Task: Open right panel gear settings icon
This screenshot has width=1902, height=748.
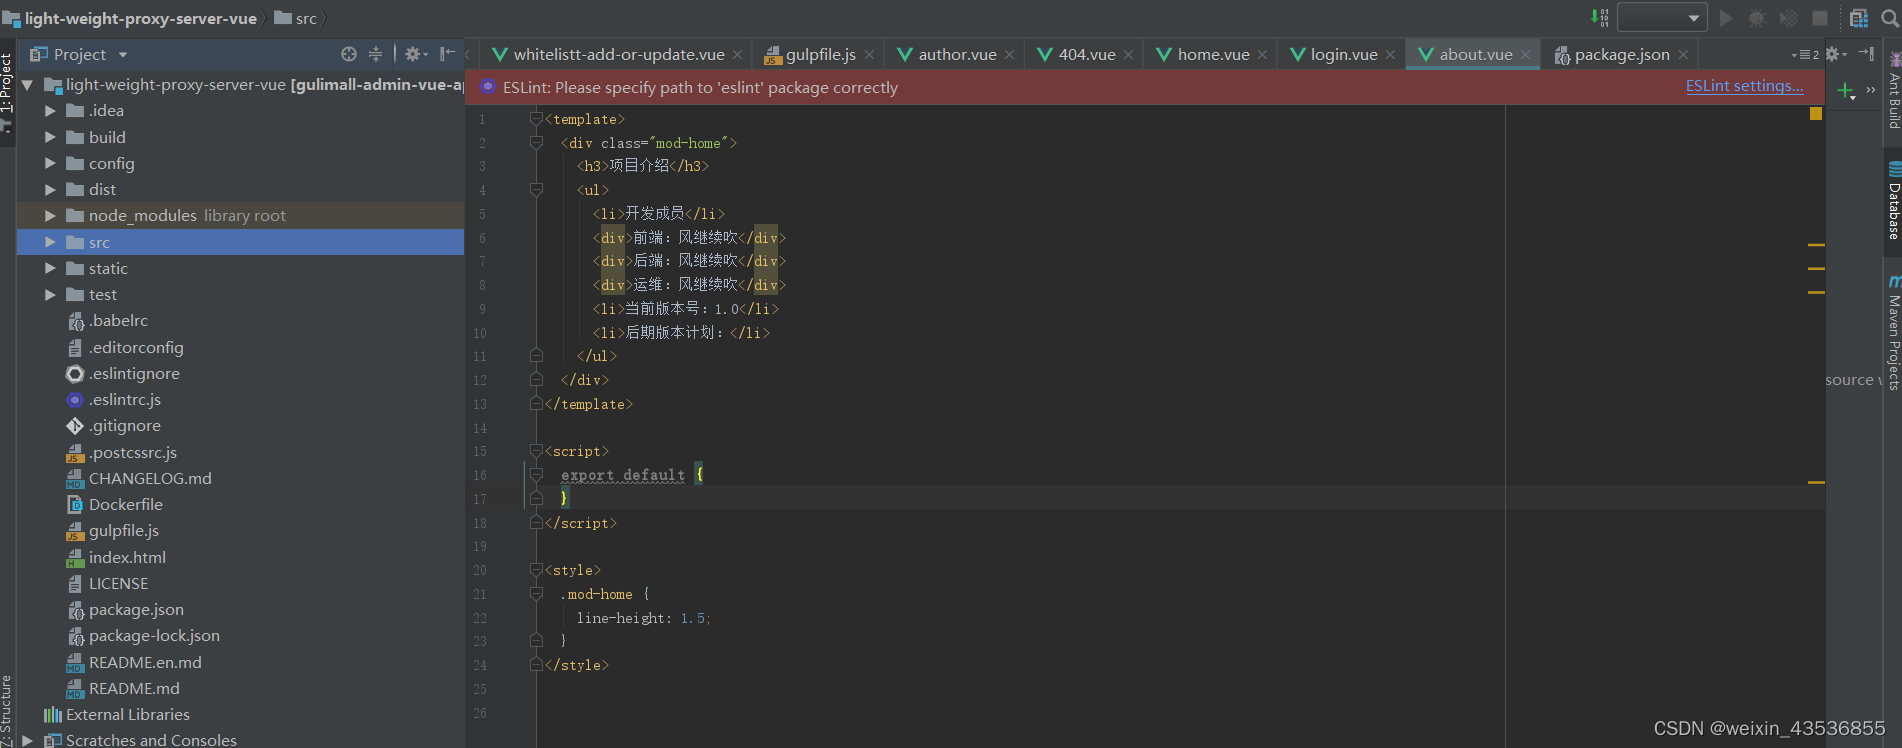Action: click(x=1835, y=54)
